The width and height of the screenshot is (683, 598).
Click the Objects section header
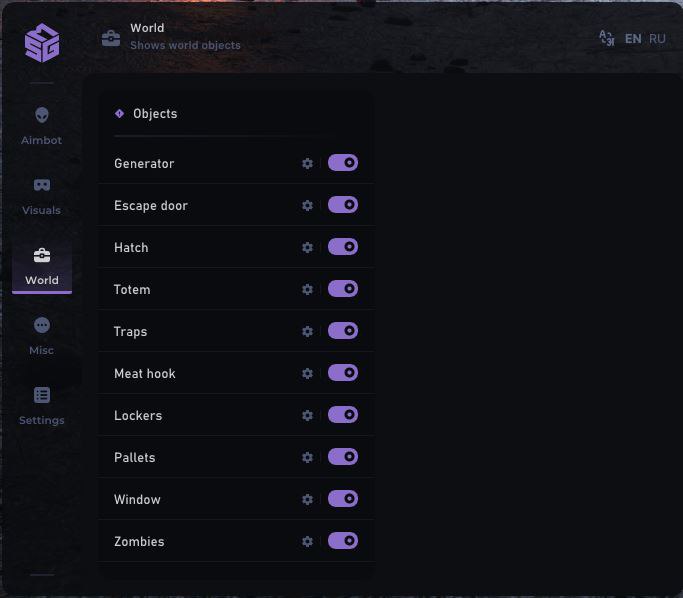(x=155, y=114)
